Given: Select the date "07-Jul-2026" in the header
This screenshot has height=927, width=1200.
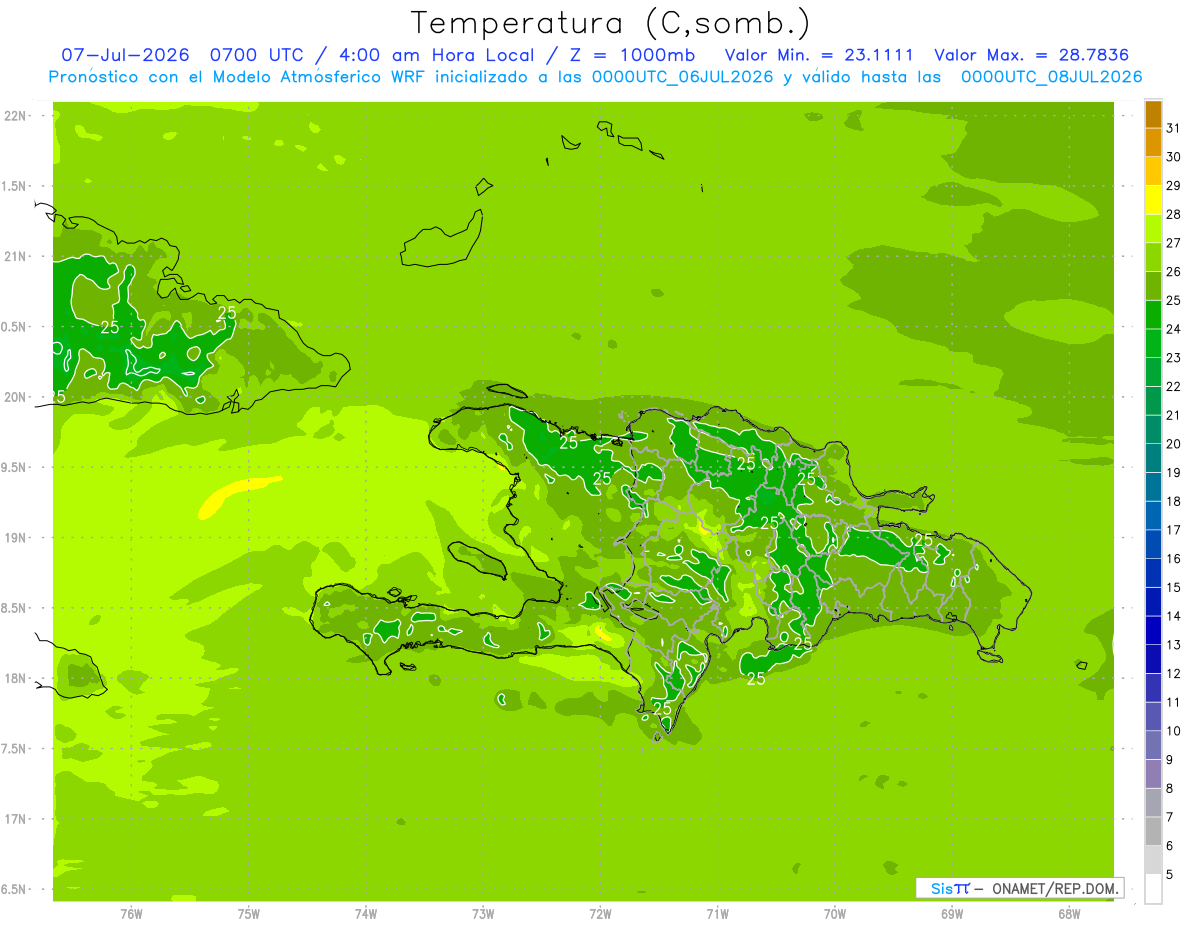Looking at the screenshot, I should tap(124, 55).
